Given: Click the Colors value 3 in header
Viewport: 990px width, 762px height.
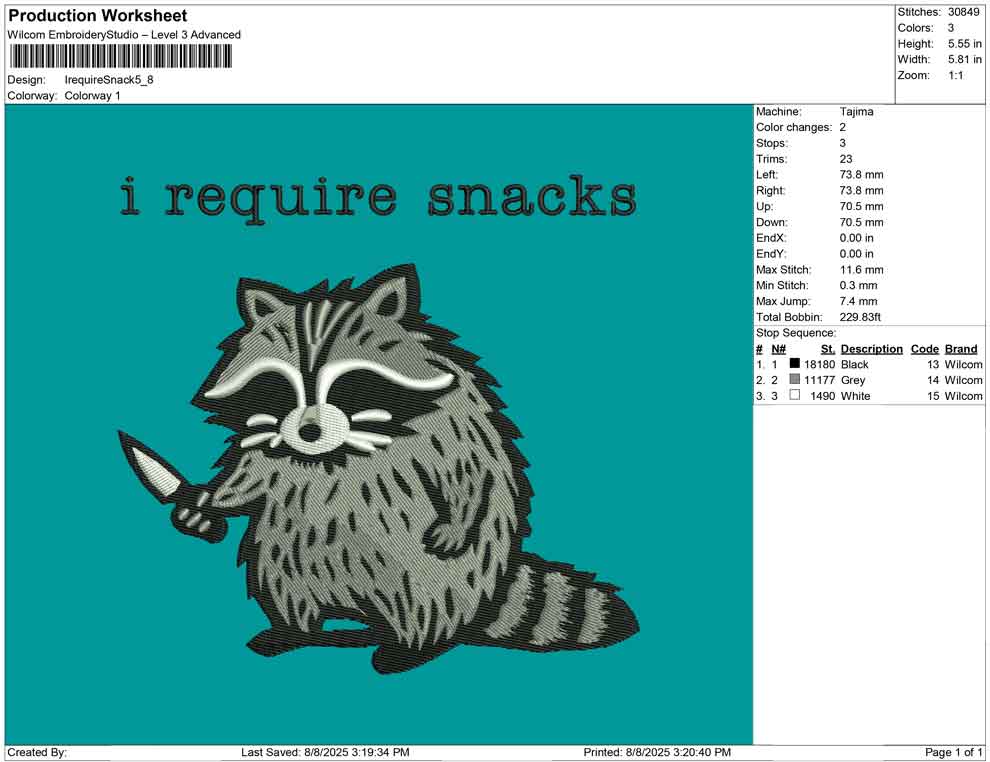Looking at the screenshot, I should coord(951,28).
